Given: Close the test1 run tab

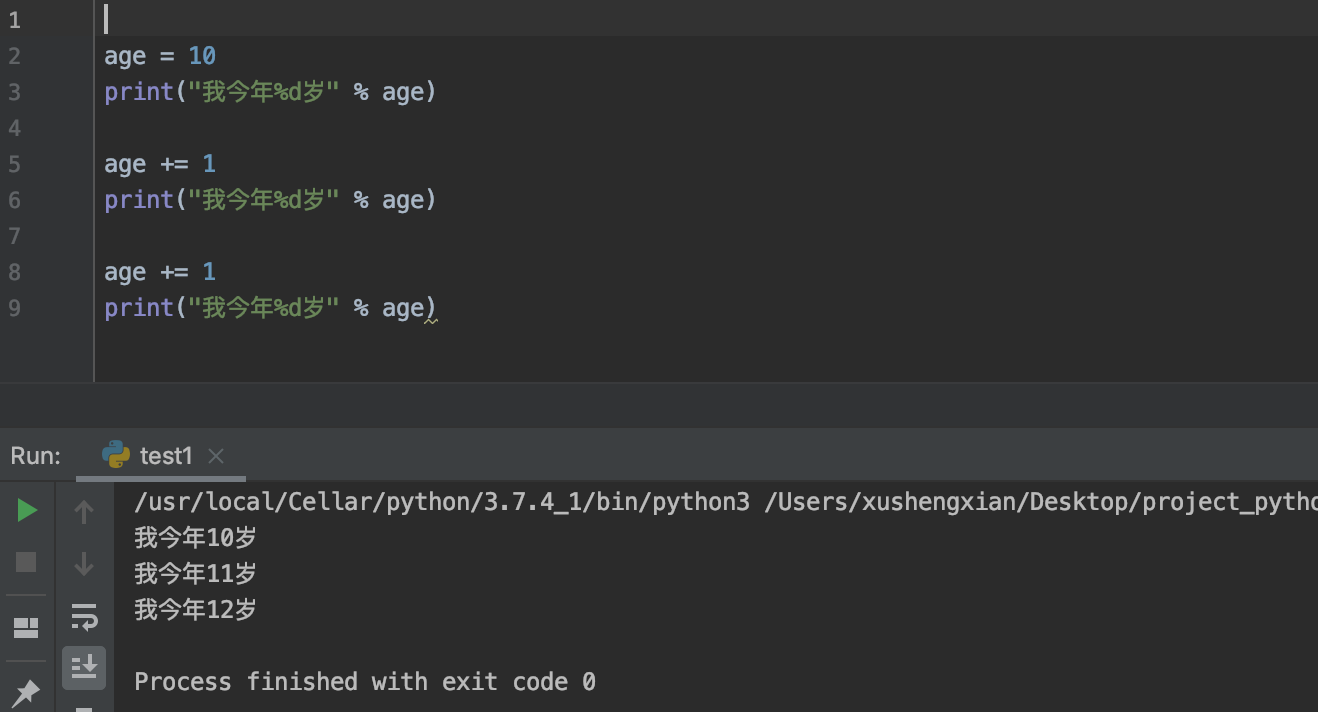Looking at the screenshot, I should pos(216,456).
